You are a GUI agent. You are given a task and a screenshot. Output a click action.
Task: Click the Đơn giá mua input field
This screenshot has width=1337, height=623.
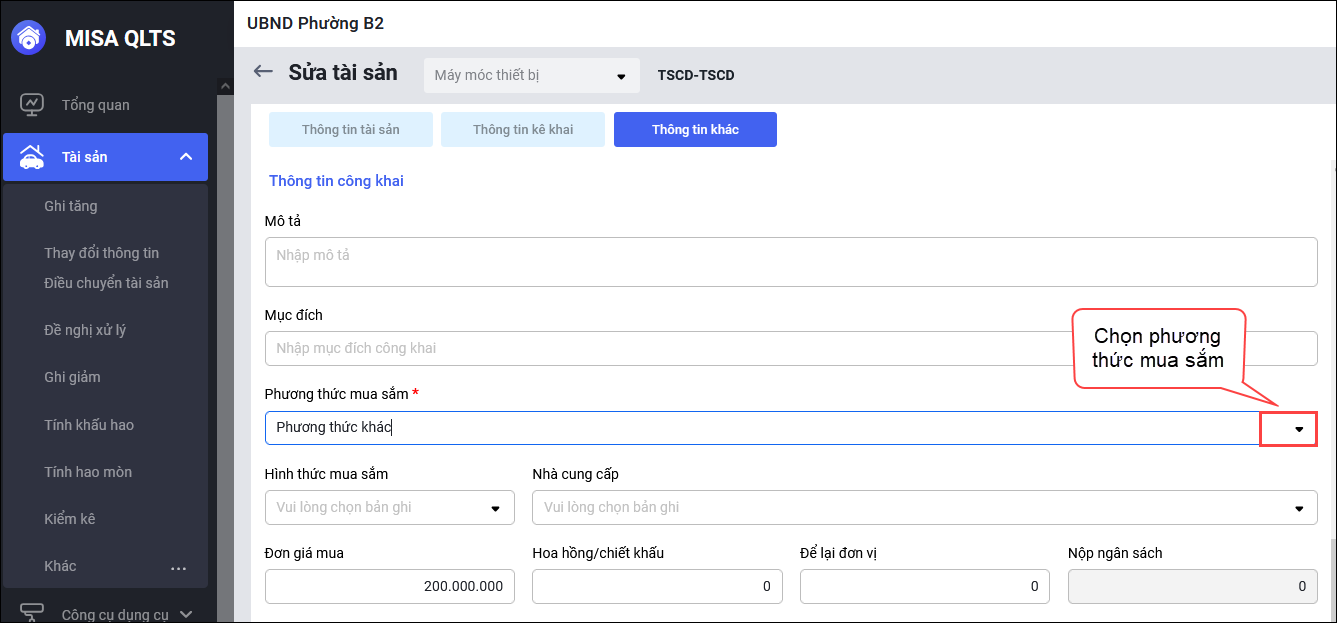point(390,587)
